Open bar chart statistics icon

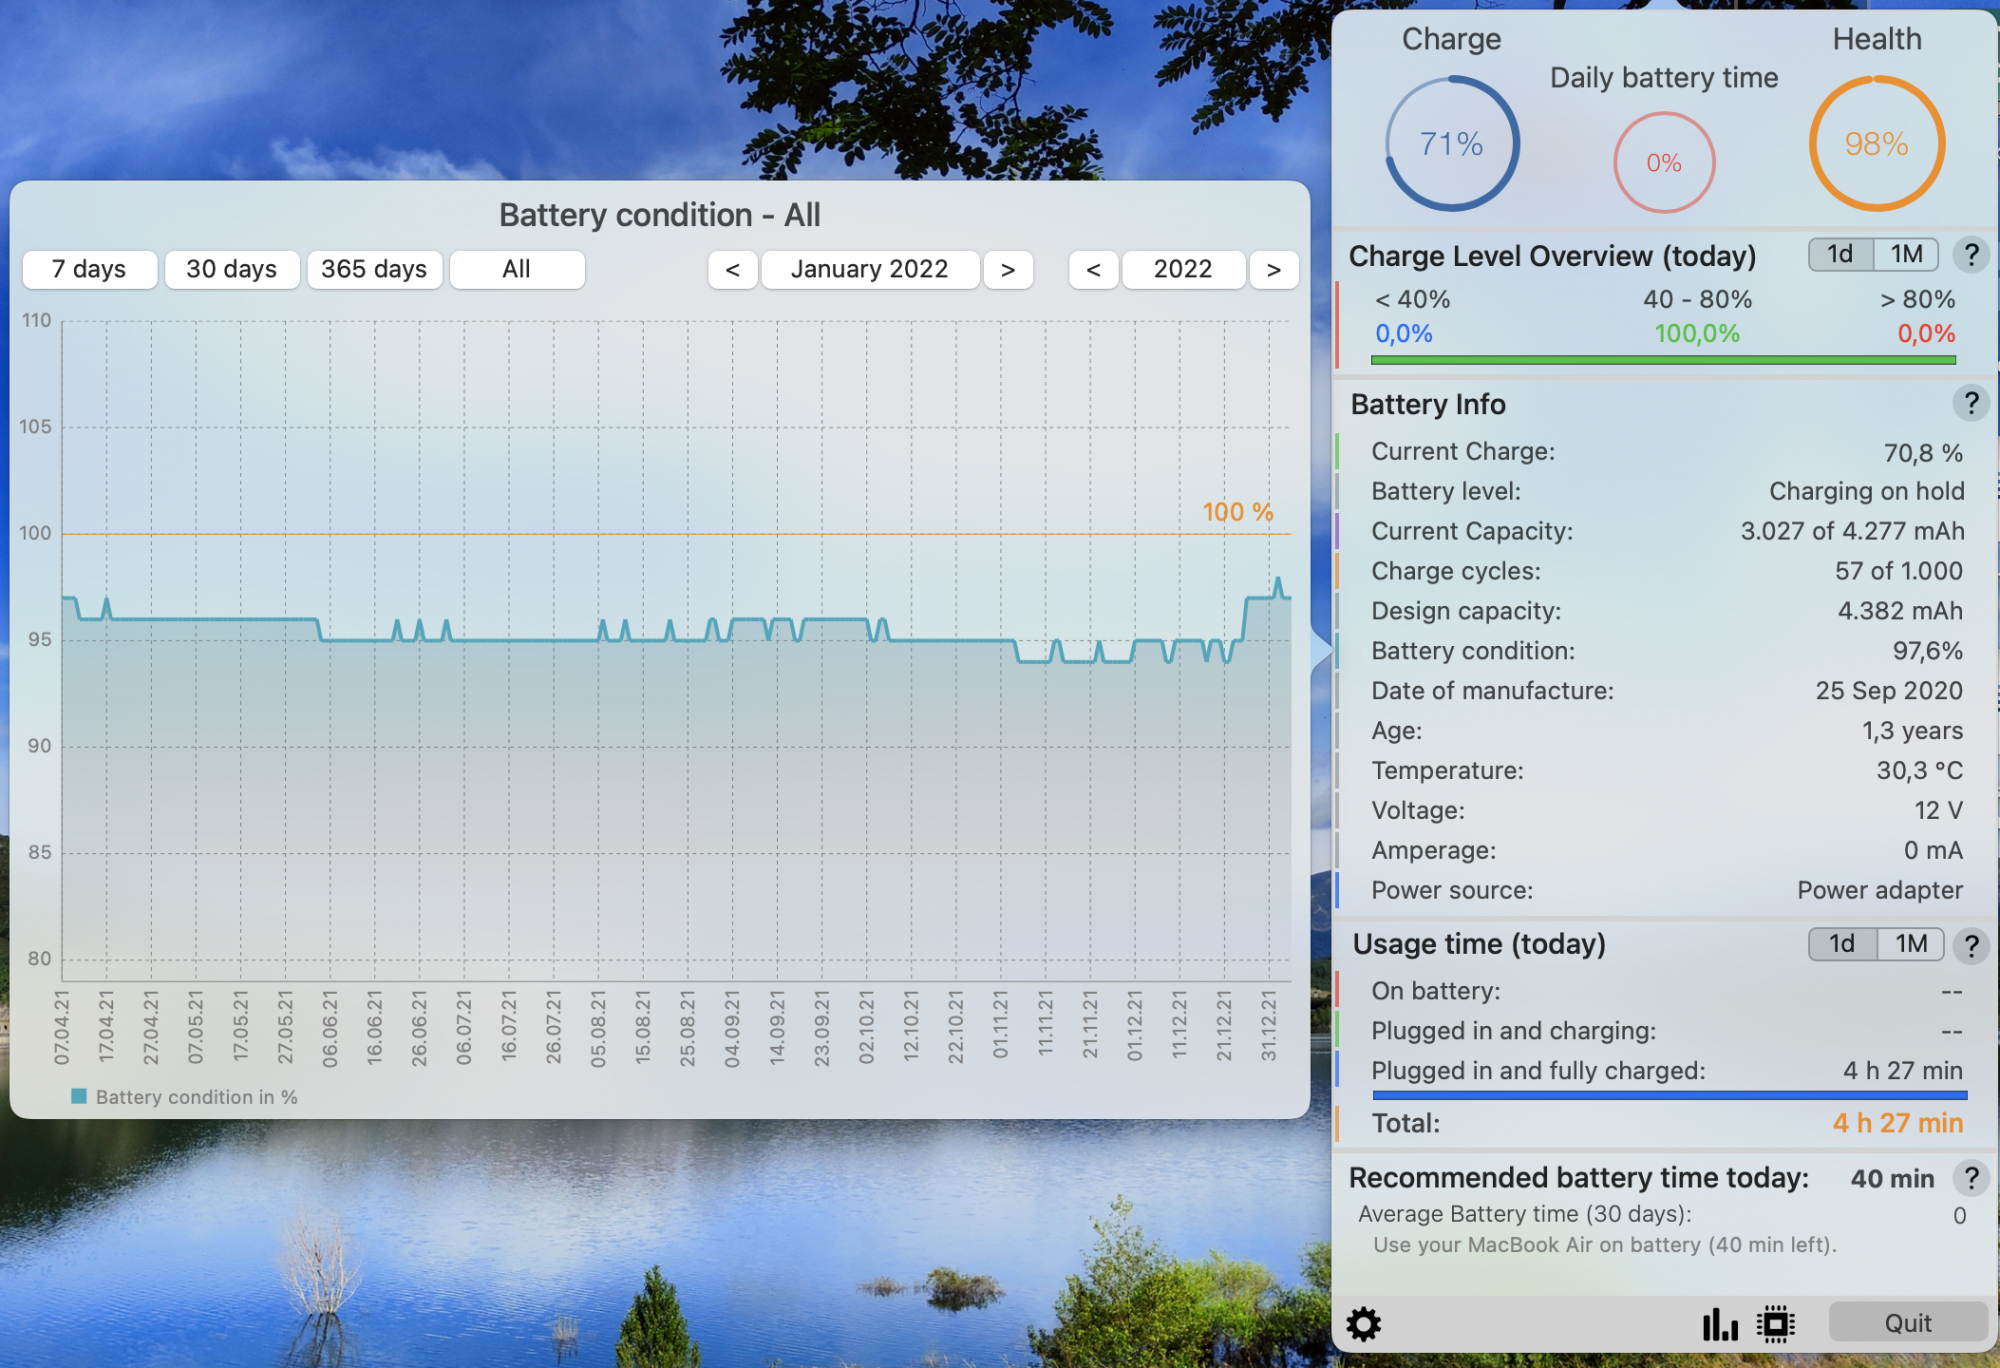coord(1720,1324)
